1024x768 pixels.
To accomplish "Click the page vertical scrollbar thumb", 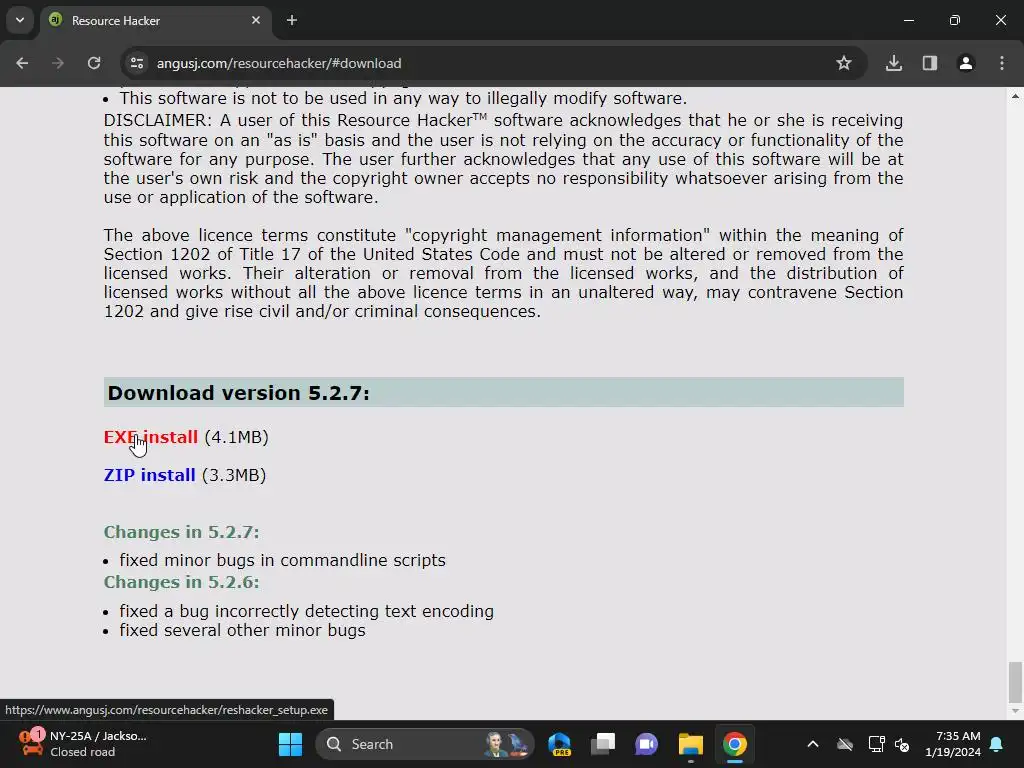I will pyautogui.click(x=1015, y=681).
